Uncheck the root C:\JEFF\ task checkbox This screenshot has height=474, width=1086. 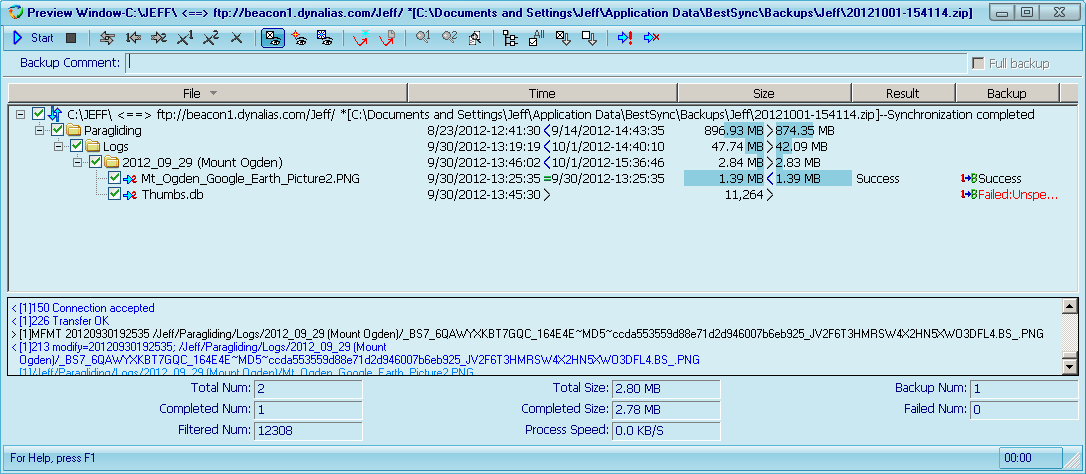[38, 114]
